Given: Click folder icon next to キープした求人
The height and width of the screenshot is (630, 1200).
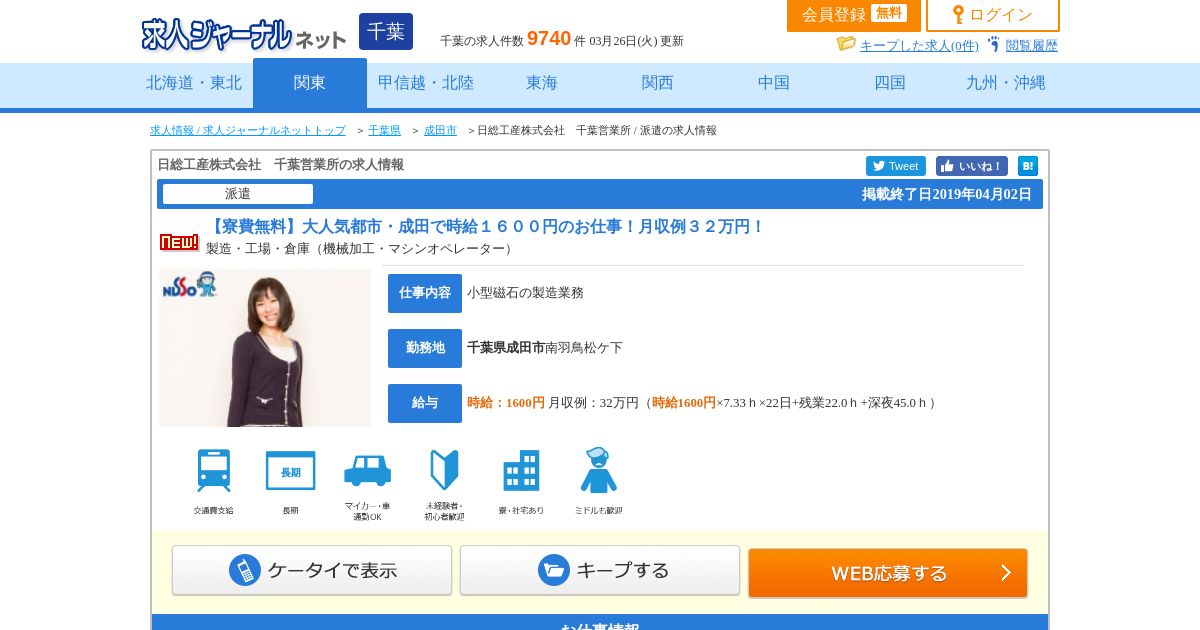Looking at the screenshot, I should point(846,44).
